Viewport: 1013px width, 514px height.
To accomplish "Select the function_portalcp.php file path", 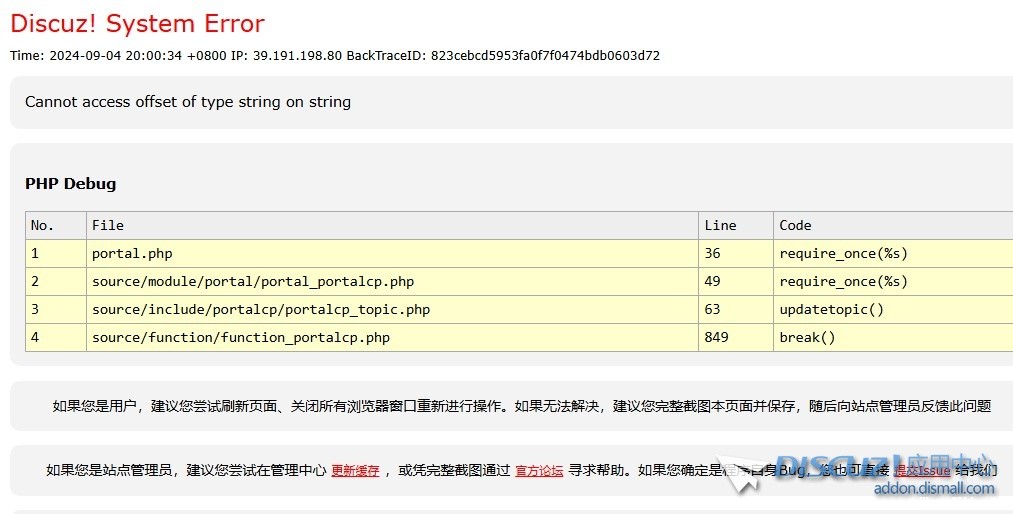I will pyautogui.click(x=241, y=337).
